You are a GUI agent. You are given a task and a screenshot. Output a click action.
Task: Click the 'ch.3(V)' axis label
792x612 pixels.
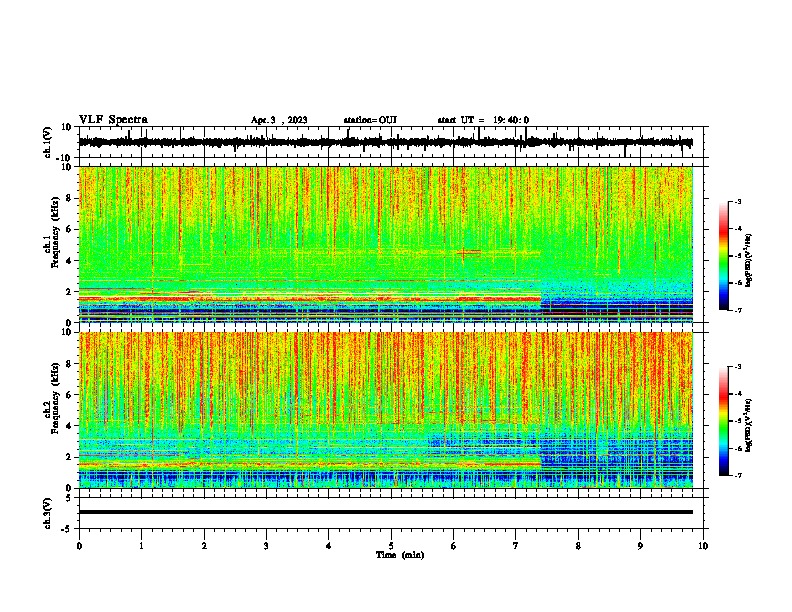(x=48, y=513)
